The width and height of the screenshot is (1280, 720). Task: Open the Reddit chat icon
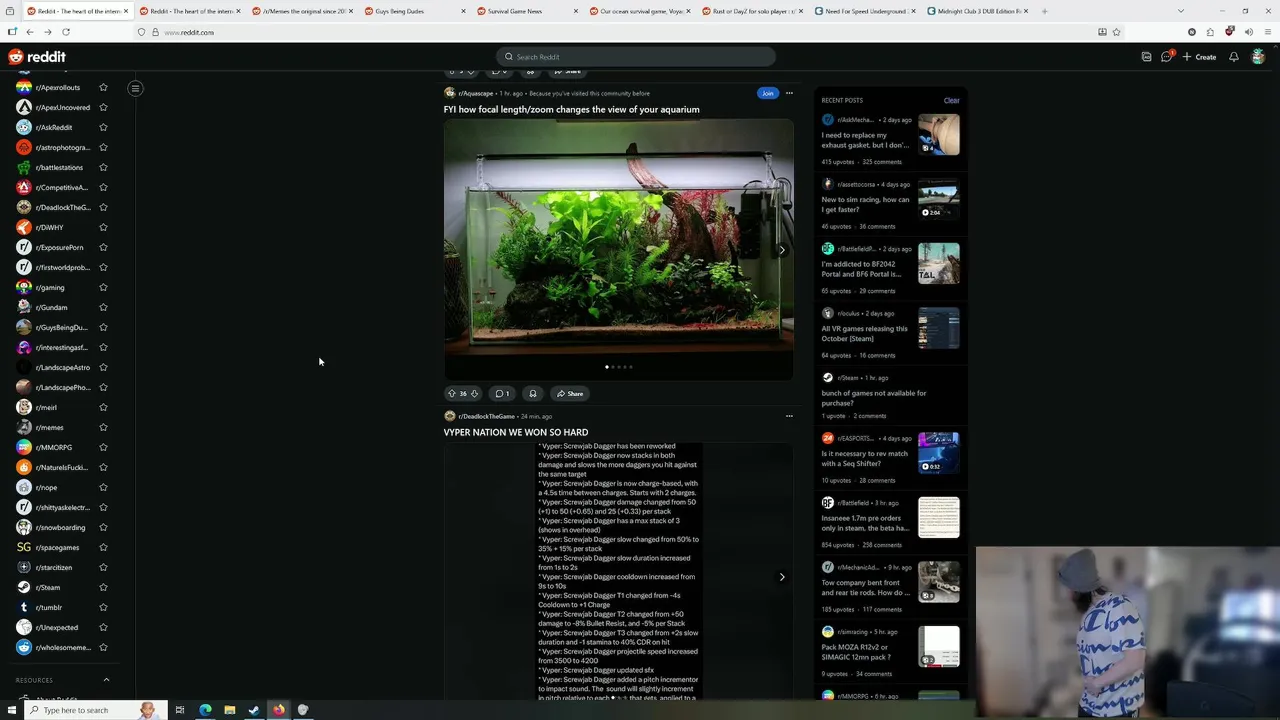coord(1166,57)
